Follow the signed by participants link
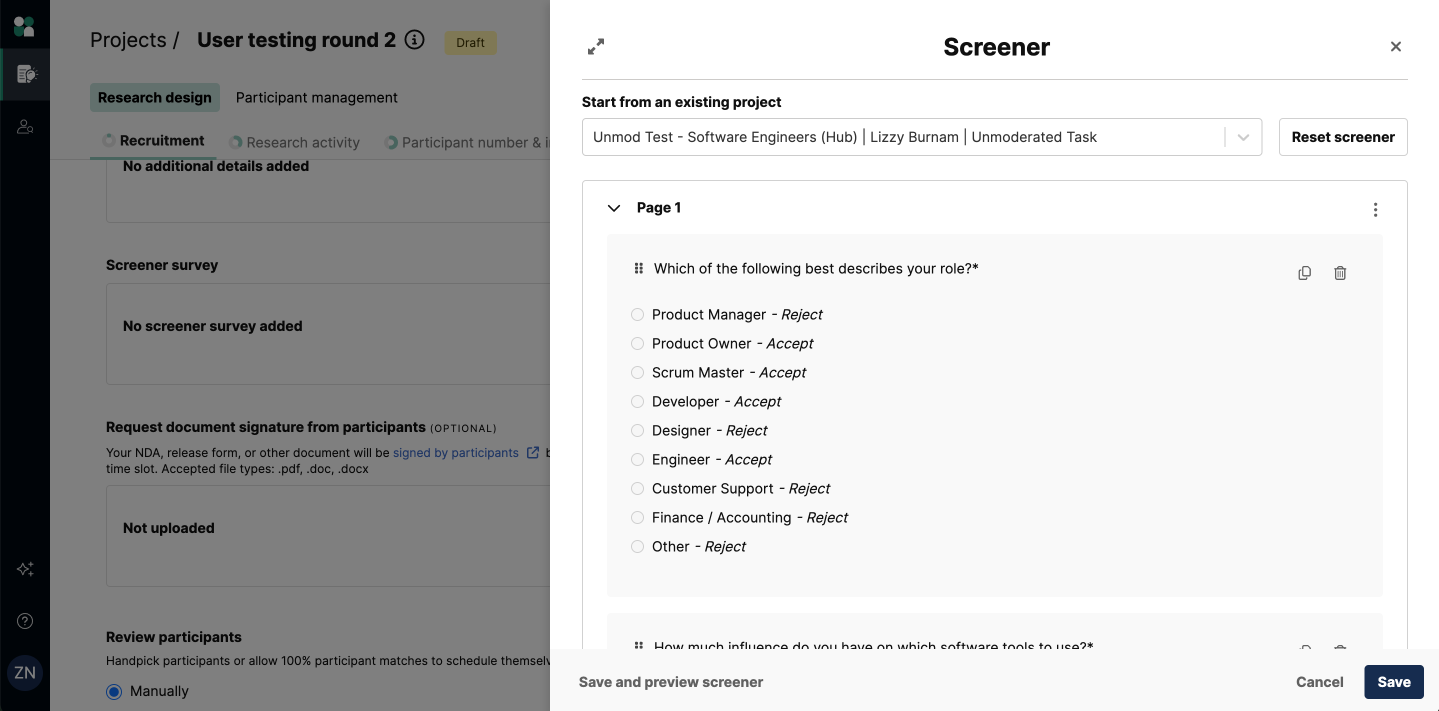This screenshot has height=711, width=1439. 456,453
